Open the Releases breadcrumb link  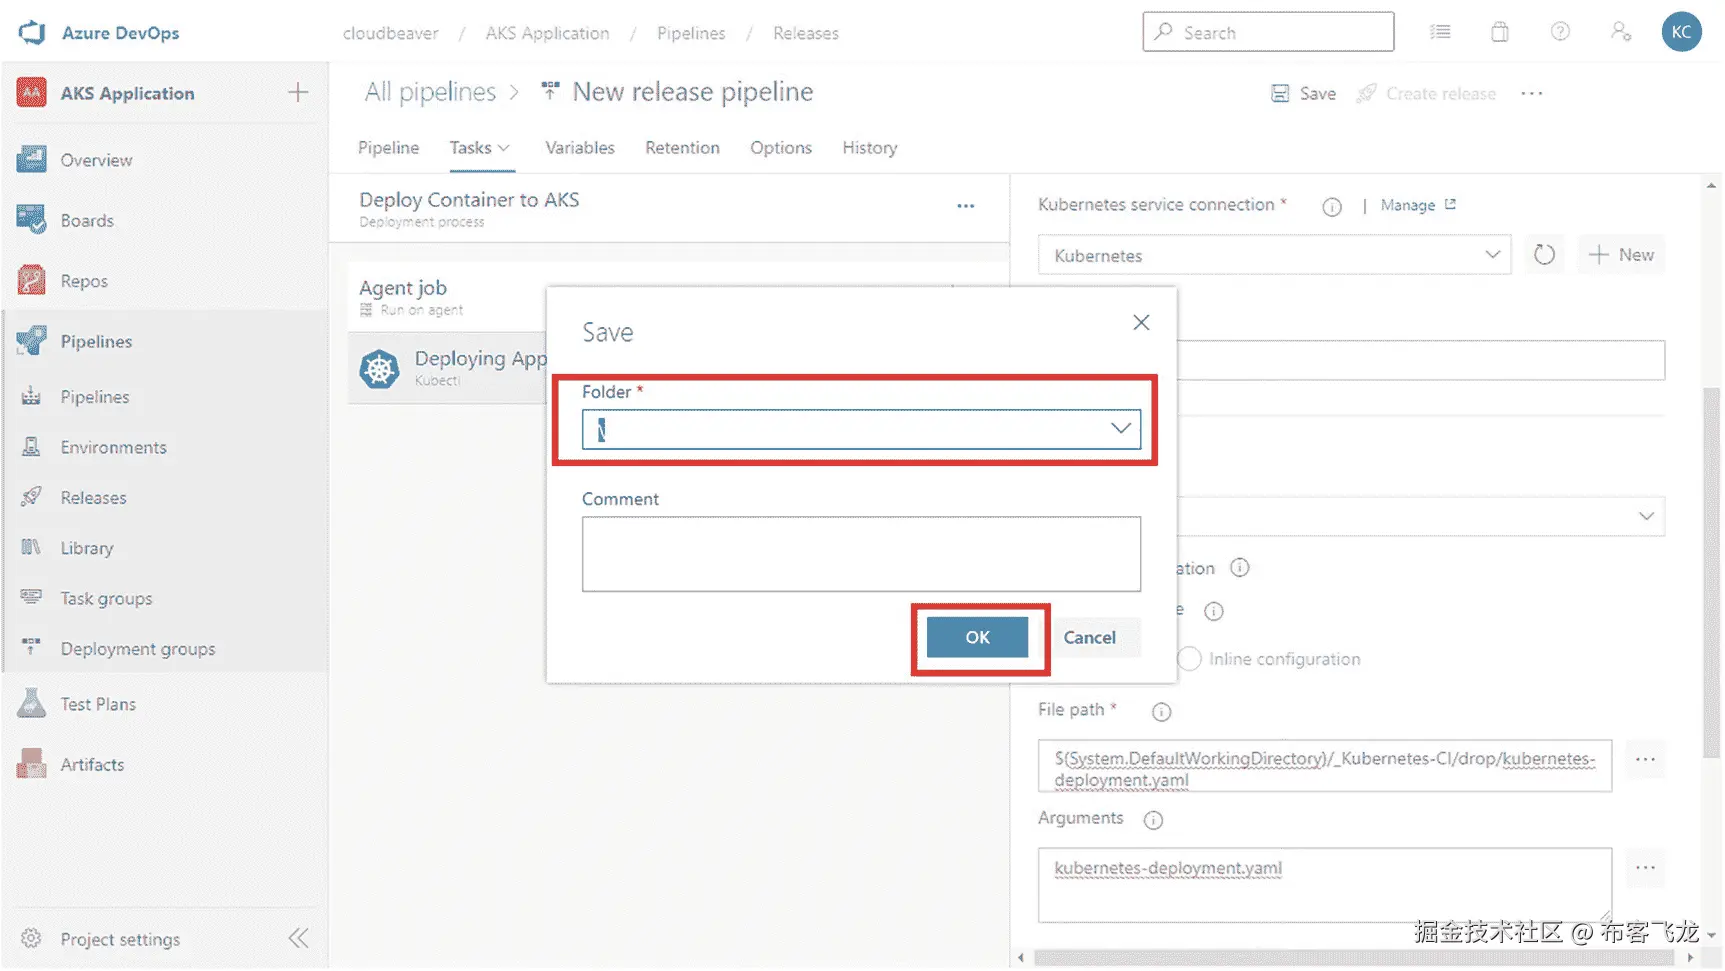pos(806,33)
